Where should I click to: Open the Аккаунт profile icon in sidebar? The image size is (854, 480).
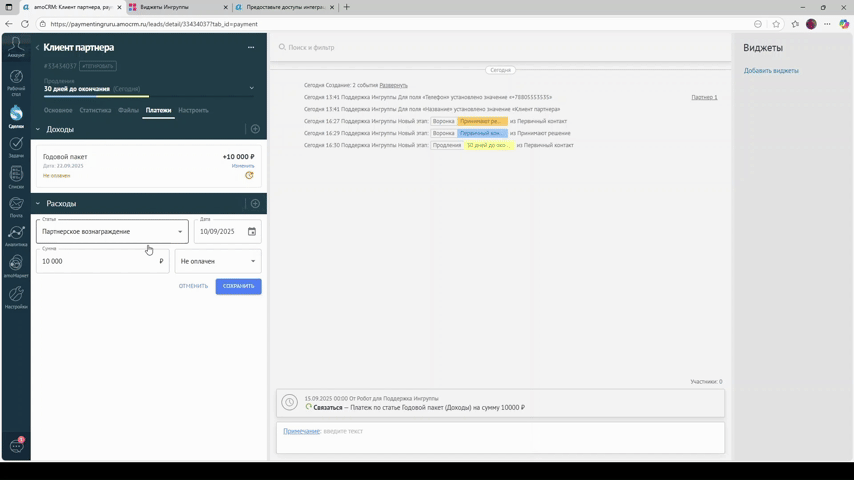(x=16, y=47)
